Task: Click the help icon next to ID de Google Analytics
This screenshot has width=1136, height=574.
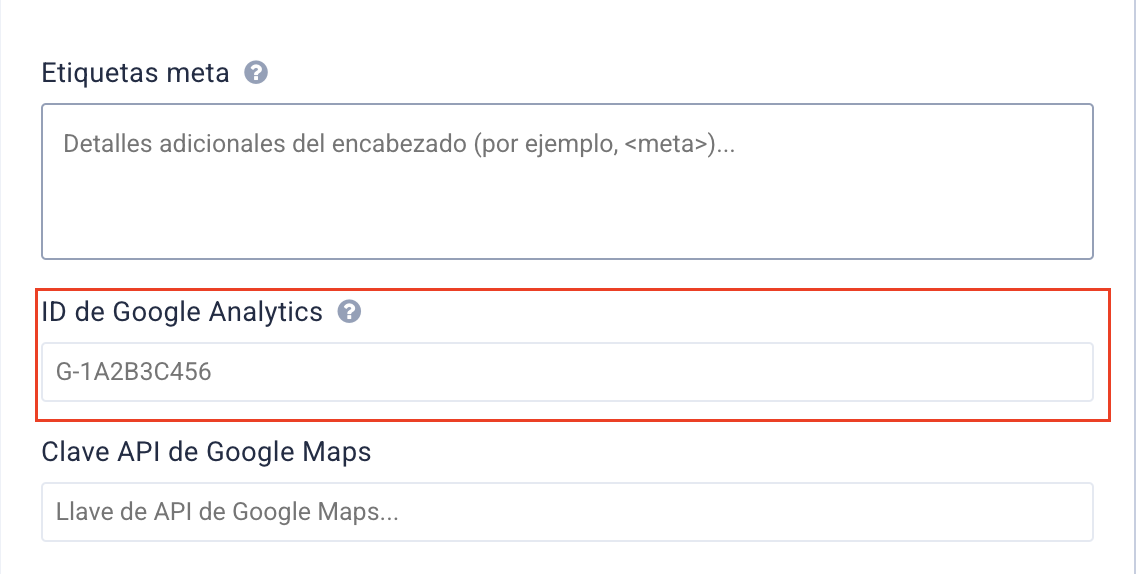Action: [349, 312]
